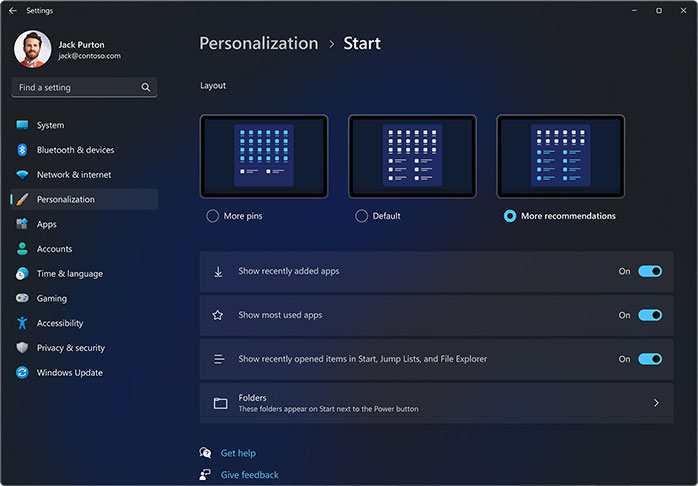
Task: Click the Find a setting search box
Action: 78,87
